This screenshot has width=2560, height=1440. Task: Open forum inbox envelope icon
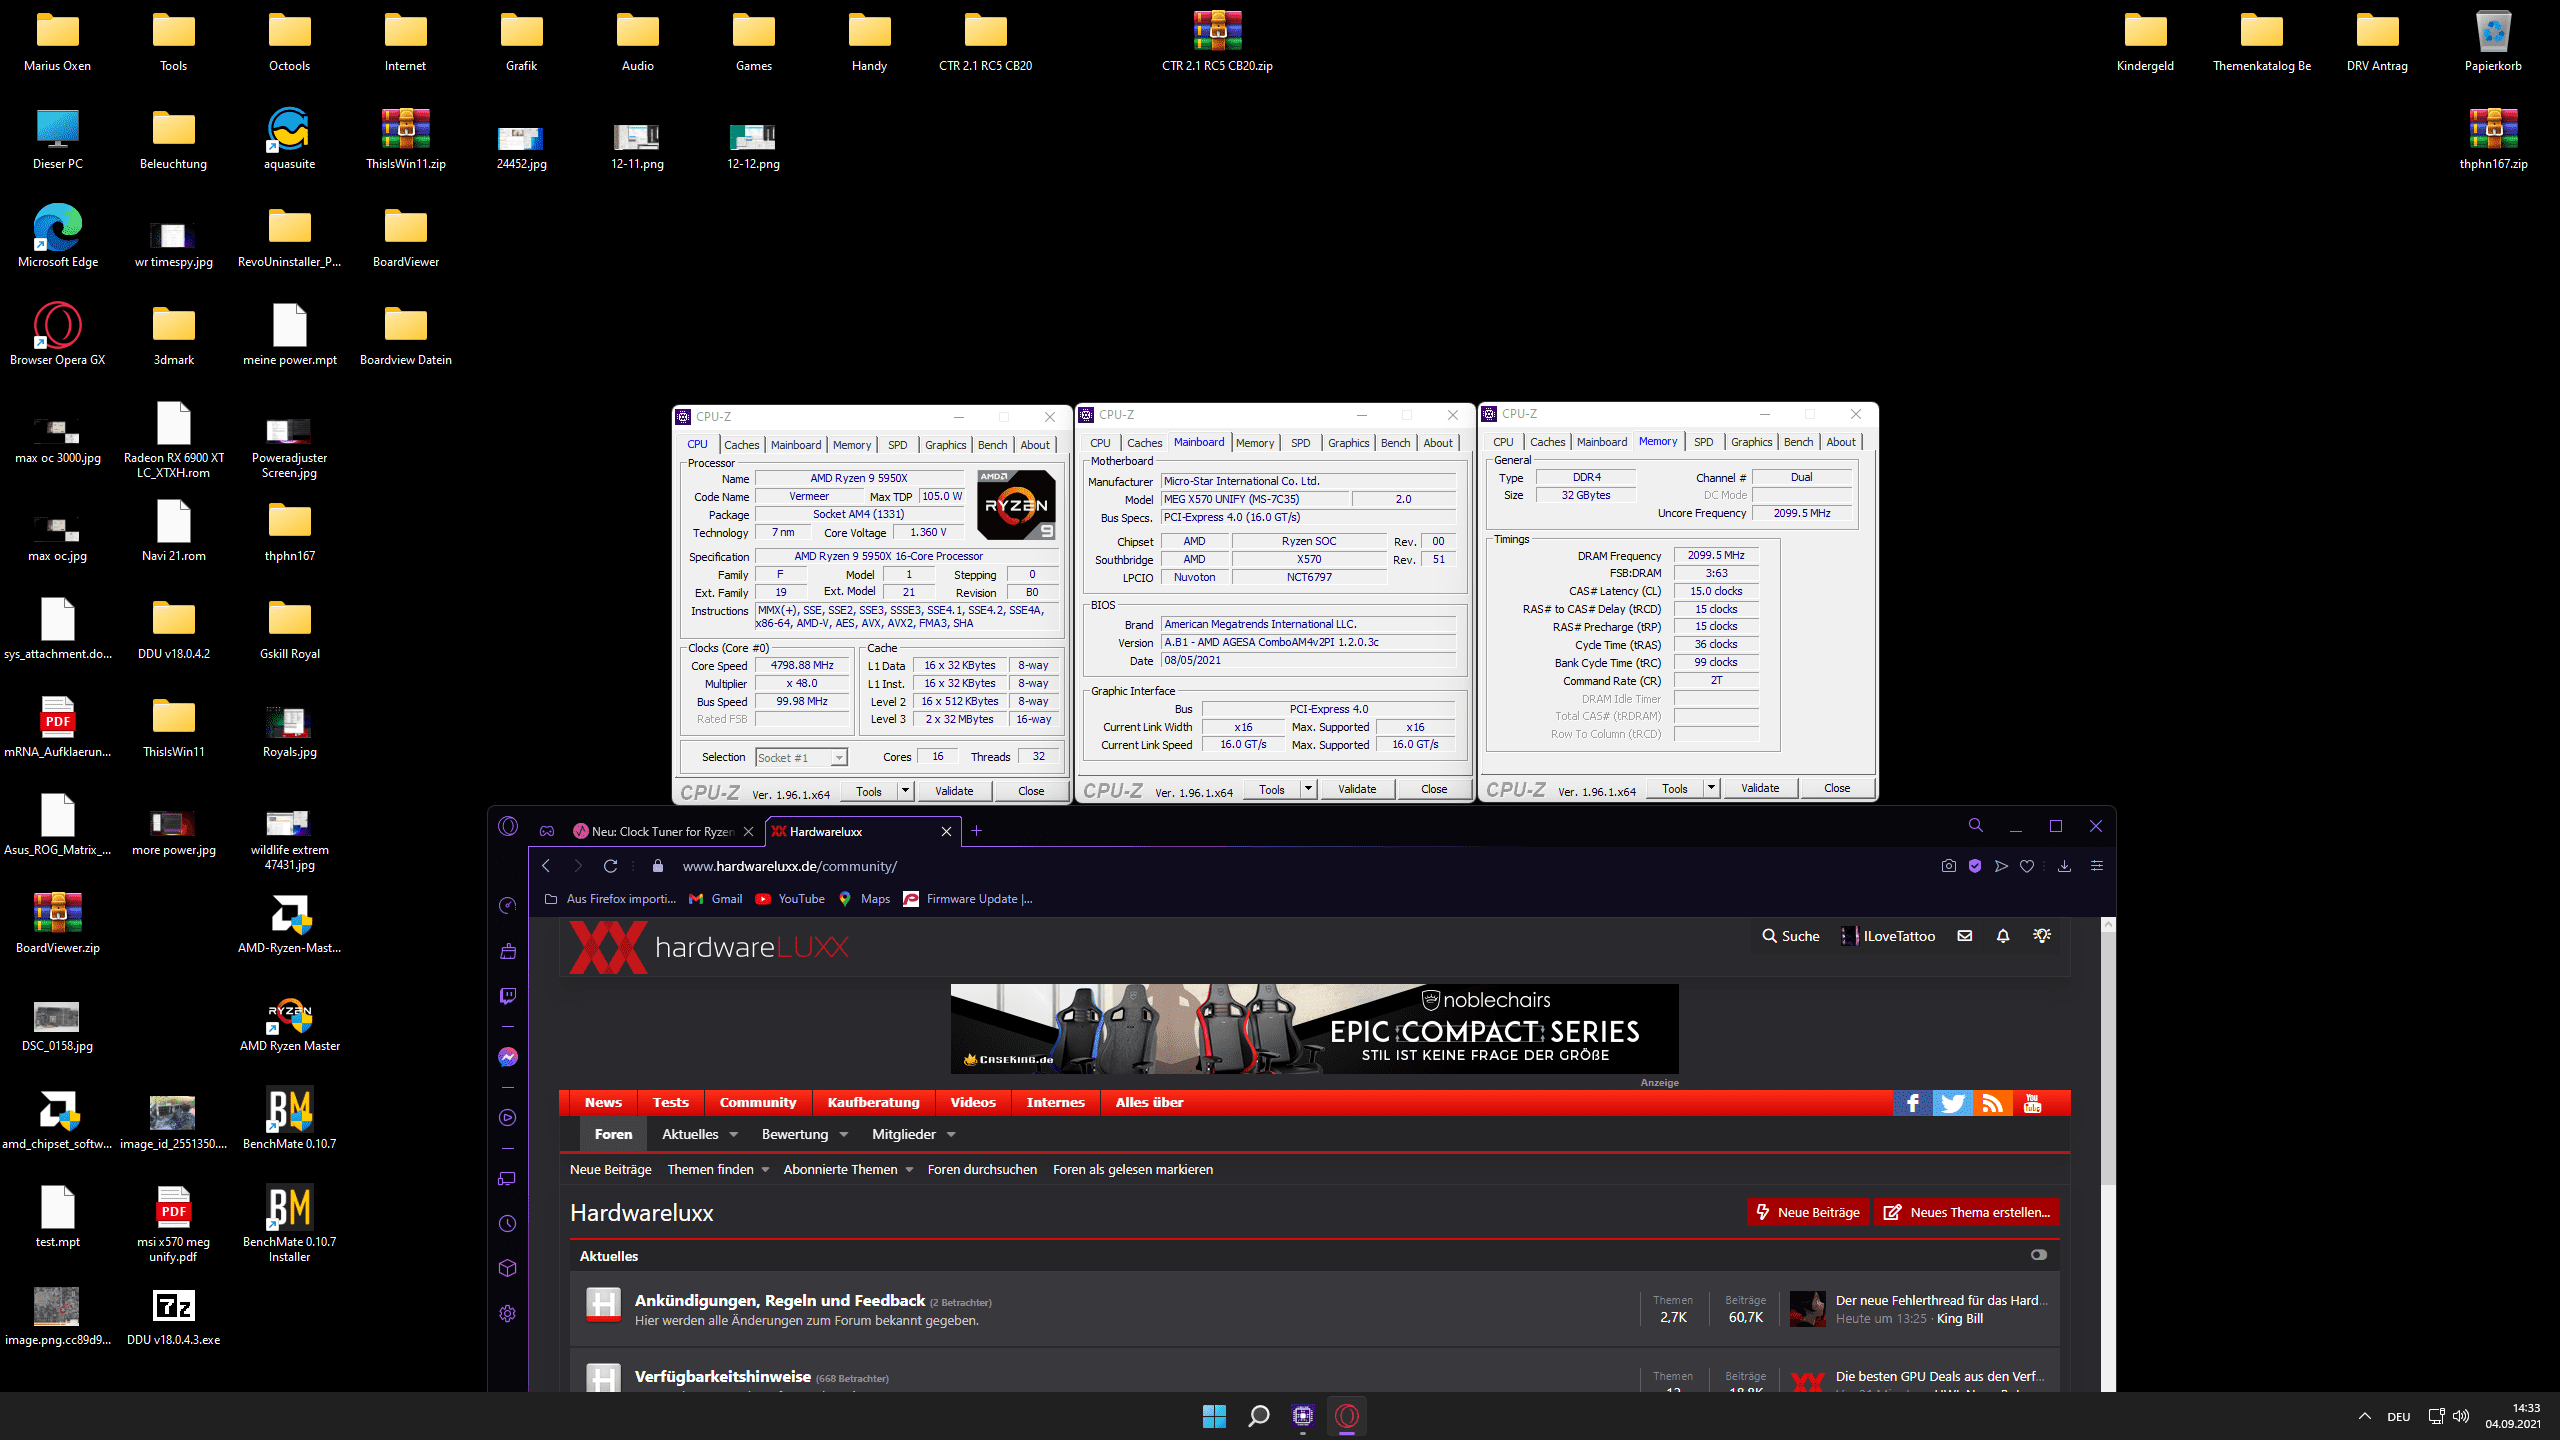(x=1965, y=936)
